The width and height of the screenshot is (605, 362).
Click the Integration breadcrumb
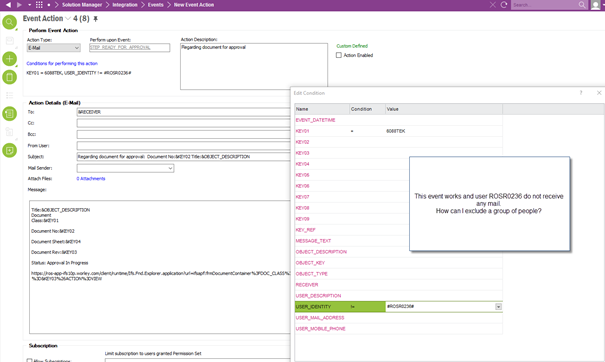tap(125, 5)
